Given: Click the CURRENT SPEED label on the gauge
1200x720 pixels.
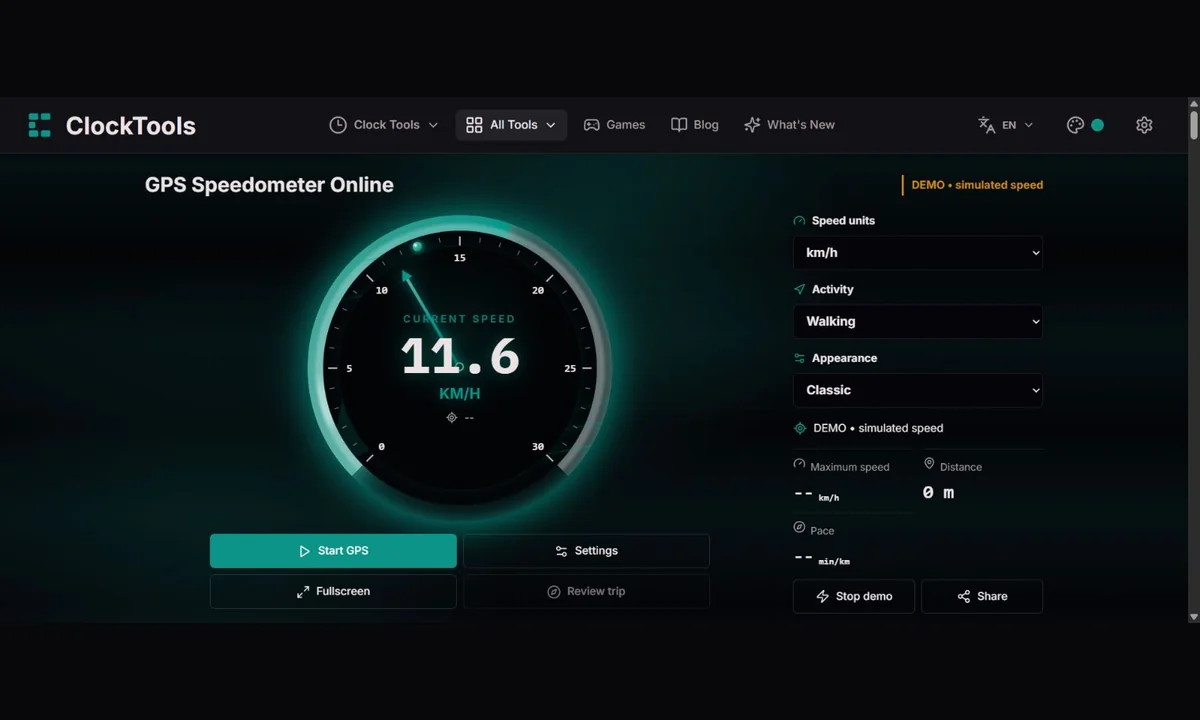Looking at the screenshot, I should point(459,319).
